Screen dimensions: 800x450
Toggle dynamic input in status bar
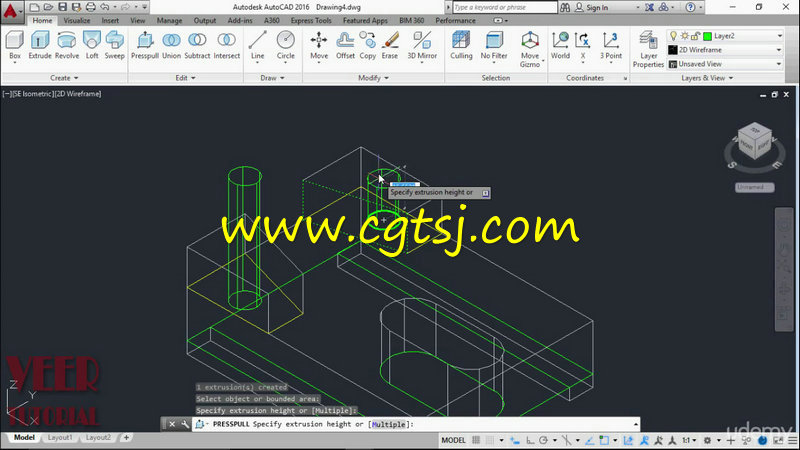[x=515, y=440]
